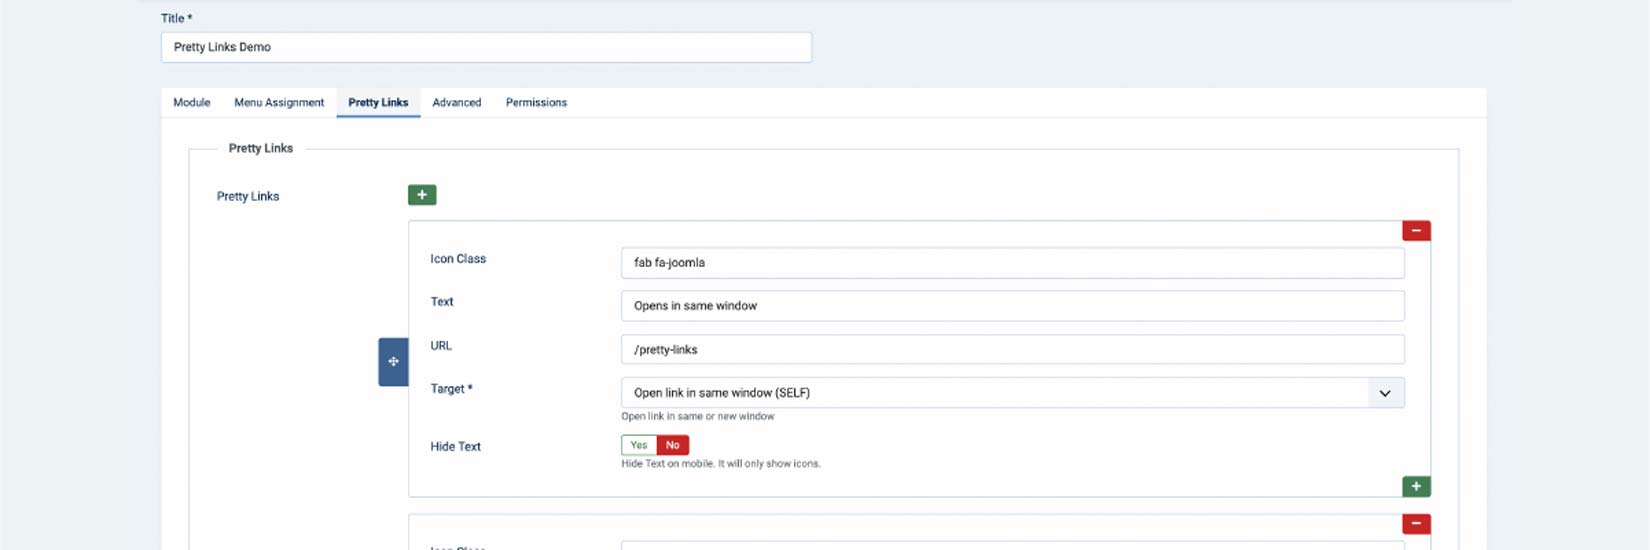Remove the first link with red minus button

tap(1416, 231)
